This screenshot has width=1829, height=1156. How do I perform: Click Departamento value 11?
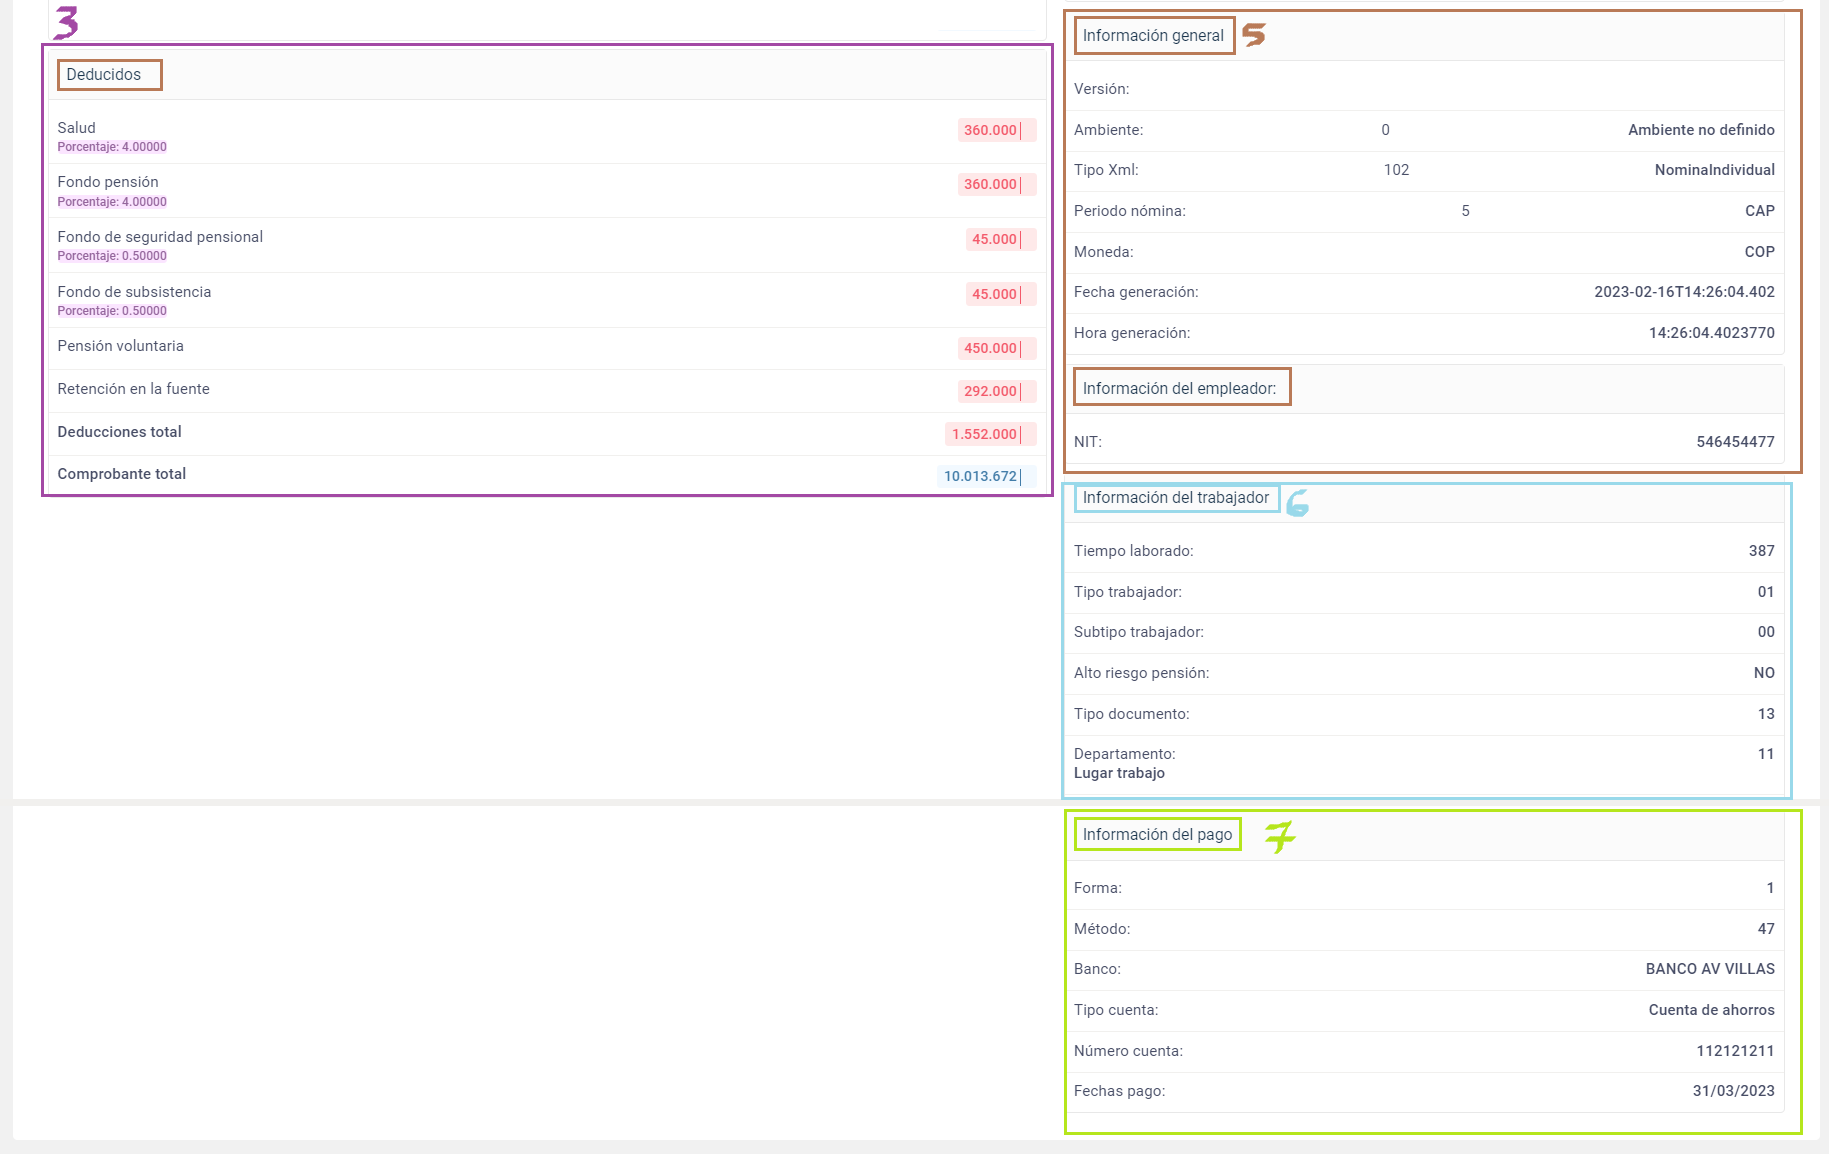pos(1766,754)
